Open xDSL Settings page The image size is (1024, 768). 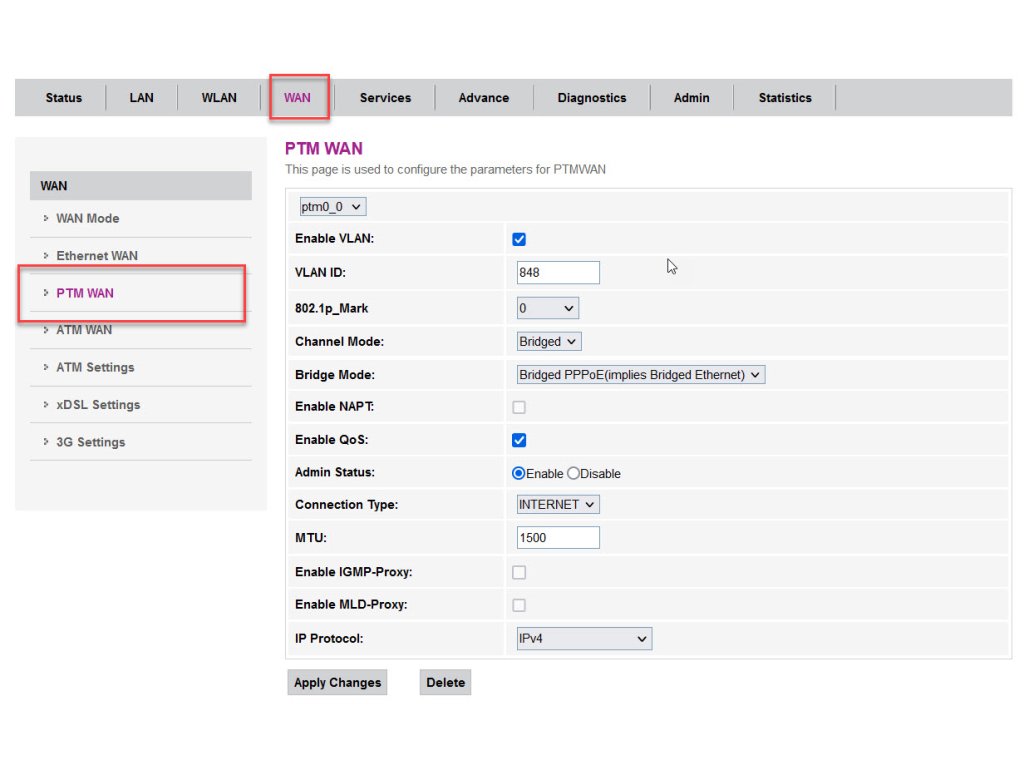[97, 405]
